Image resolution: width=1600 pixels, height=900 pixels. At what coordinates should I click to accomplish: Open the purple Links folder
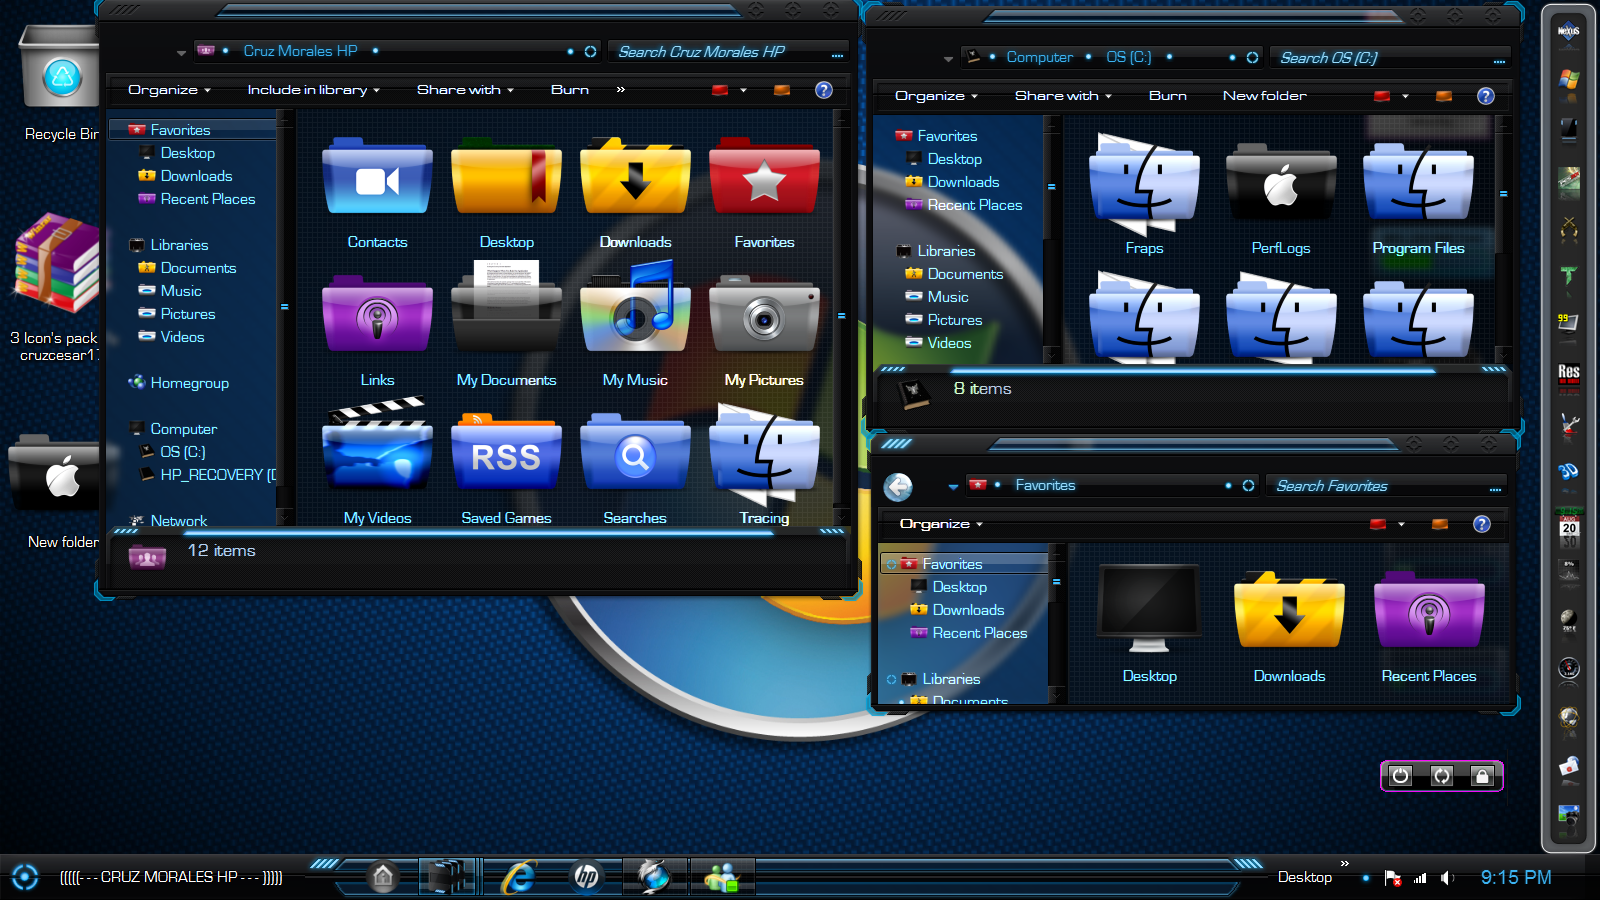(377, 318)
